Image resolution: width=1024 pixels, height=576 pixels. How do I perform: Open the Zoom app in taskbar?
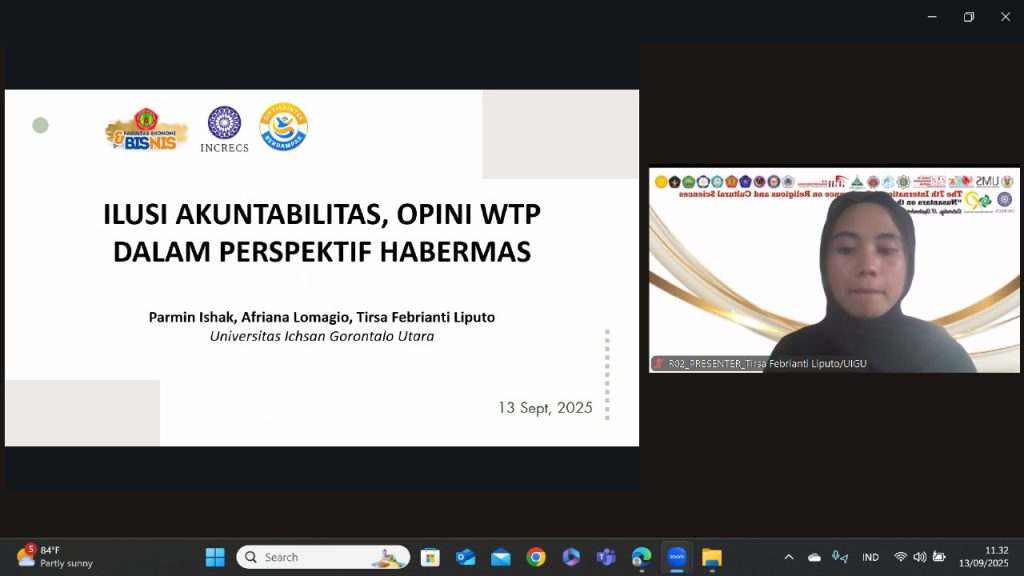click(x=676, y=557)
